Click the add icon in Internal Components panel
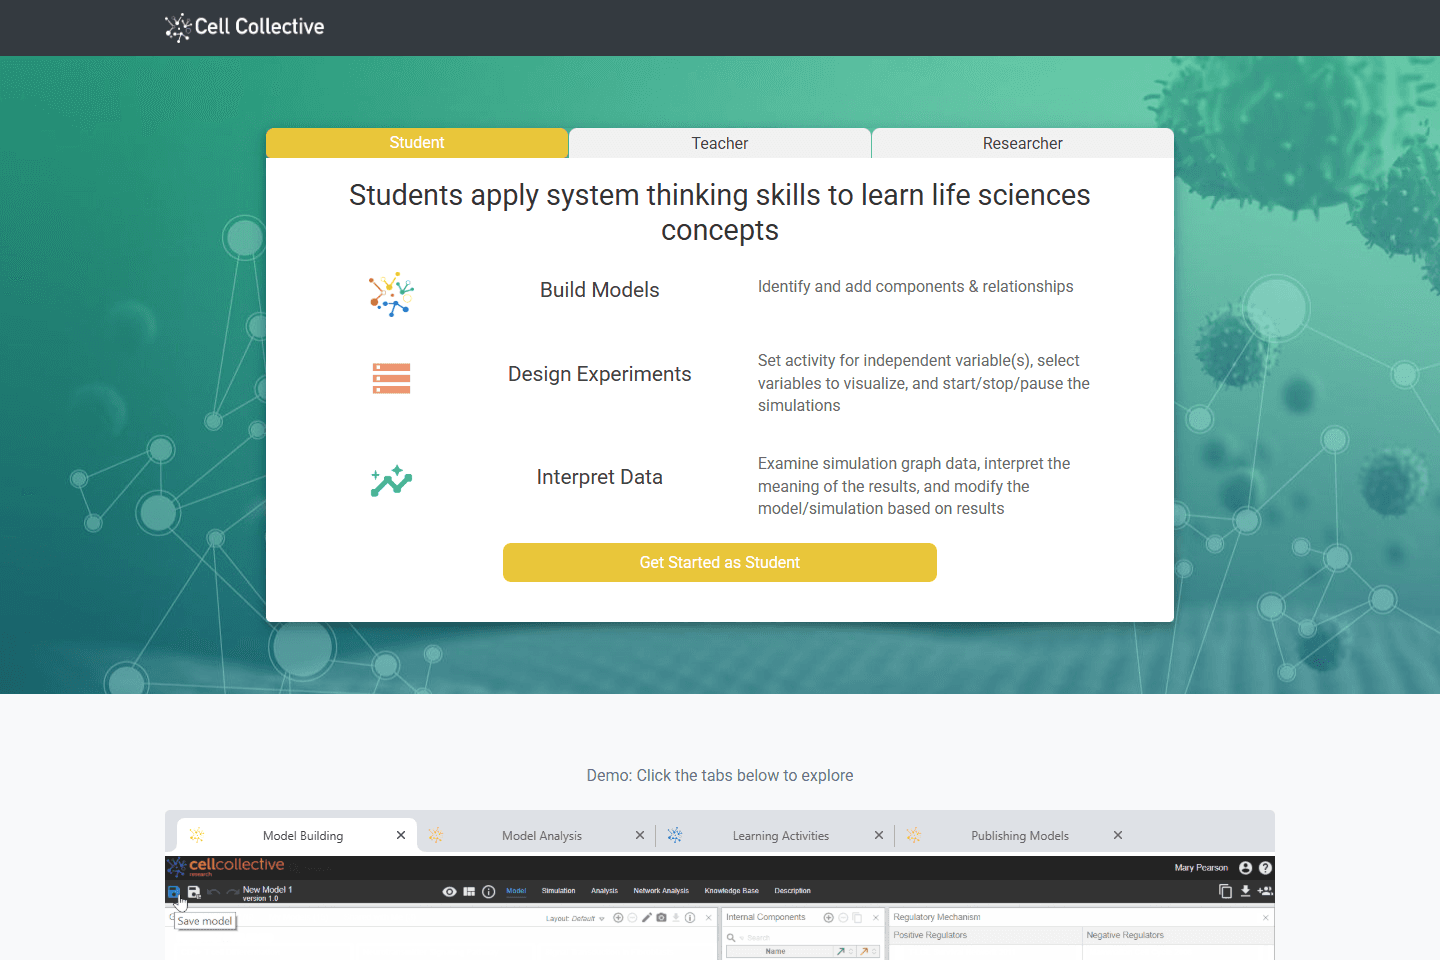Image resolution: width=1440 pixels, height=960 pixels. click(828, 917)
